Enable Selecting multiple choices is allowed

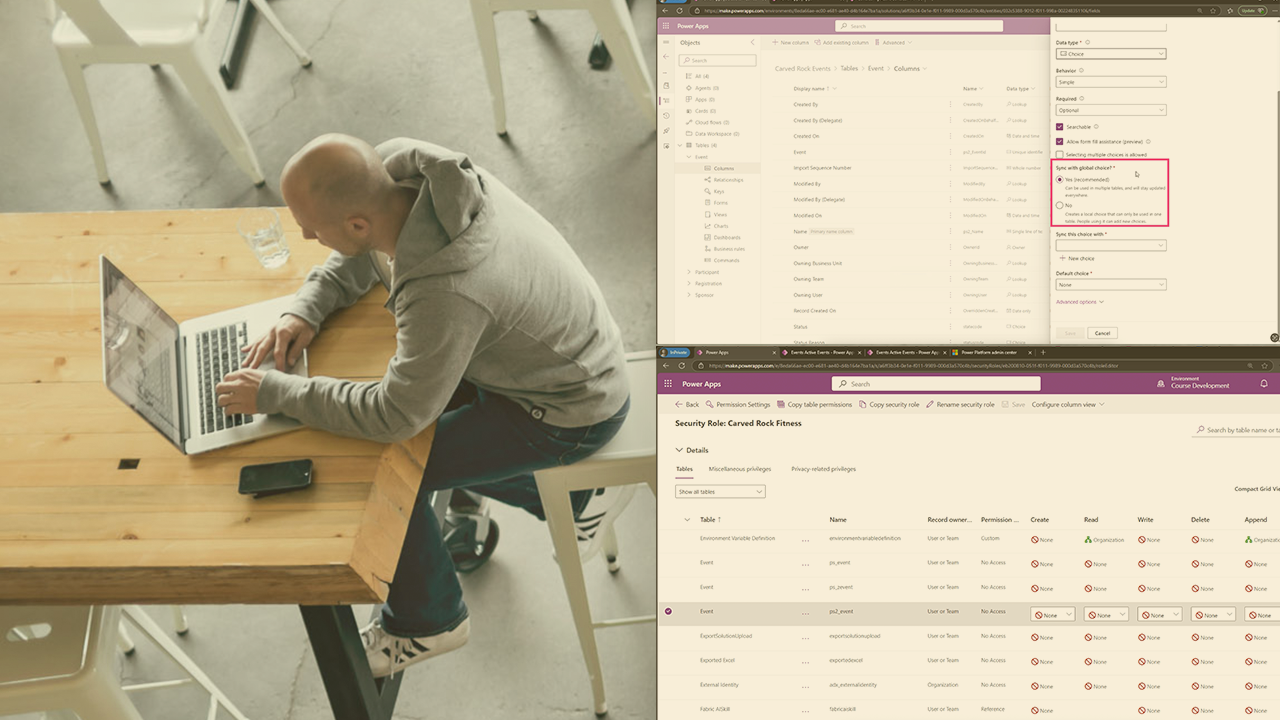[x=1060, y=155]
